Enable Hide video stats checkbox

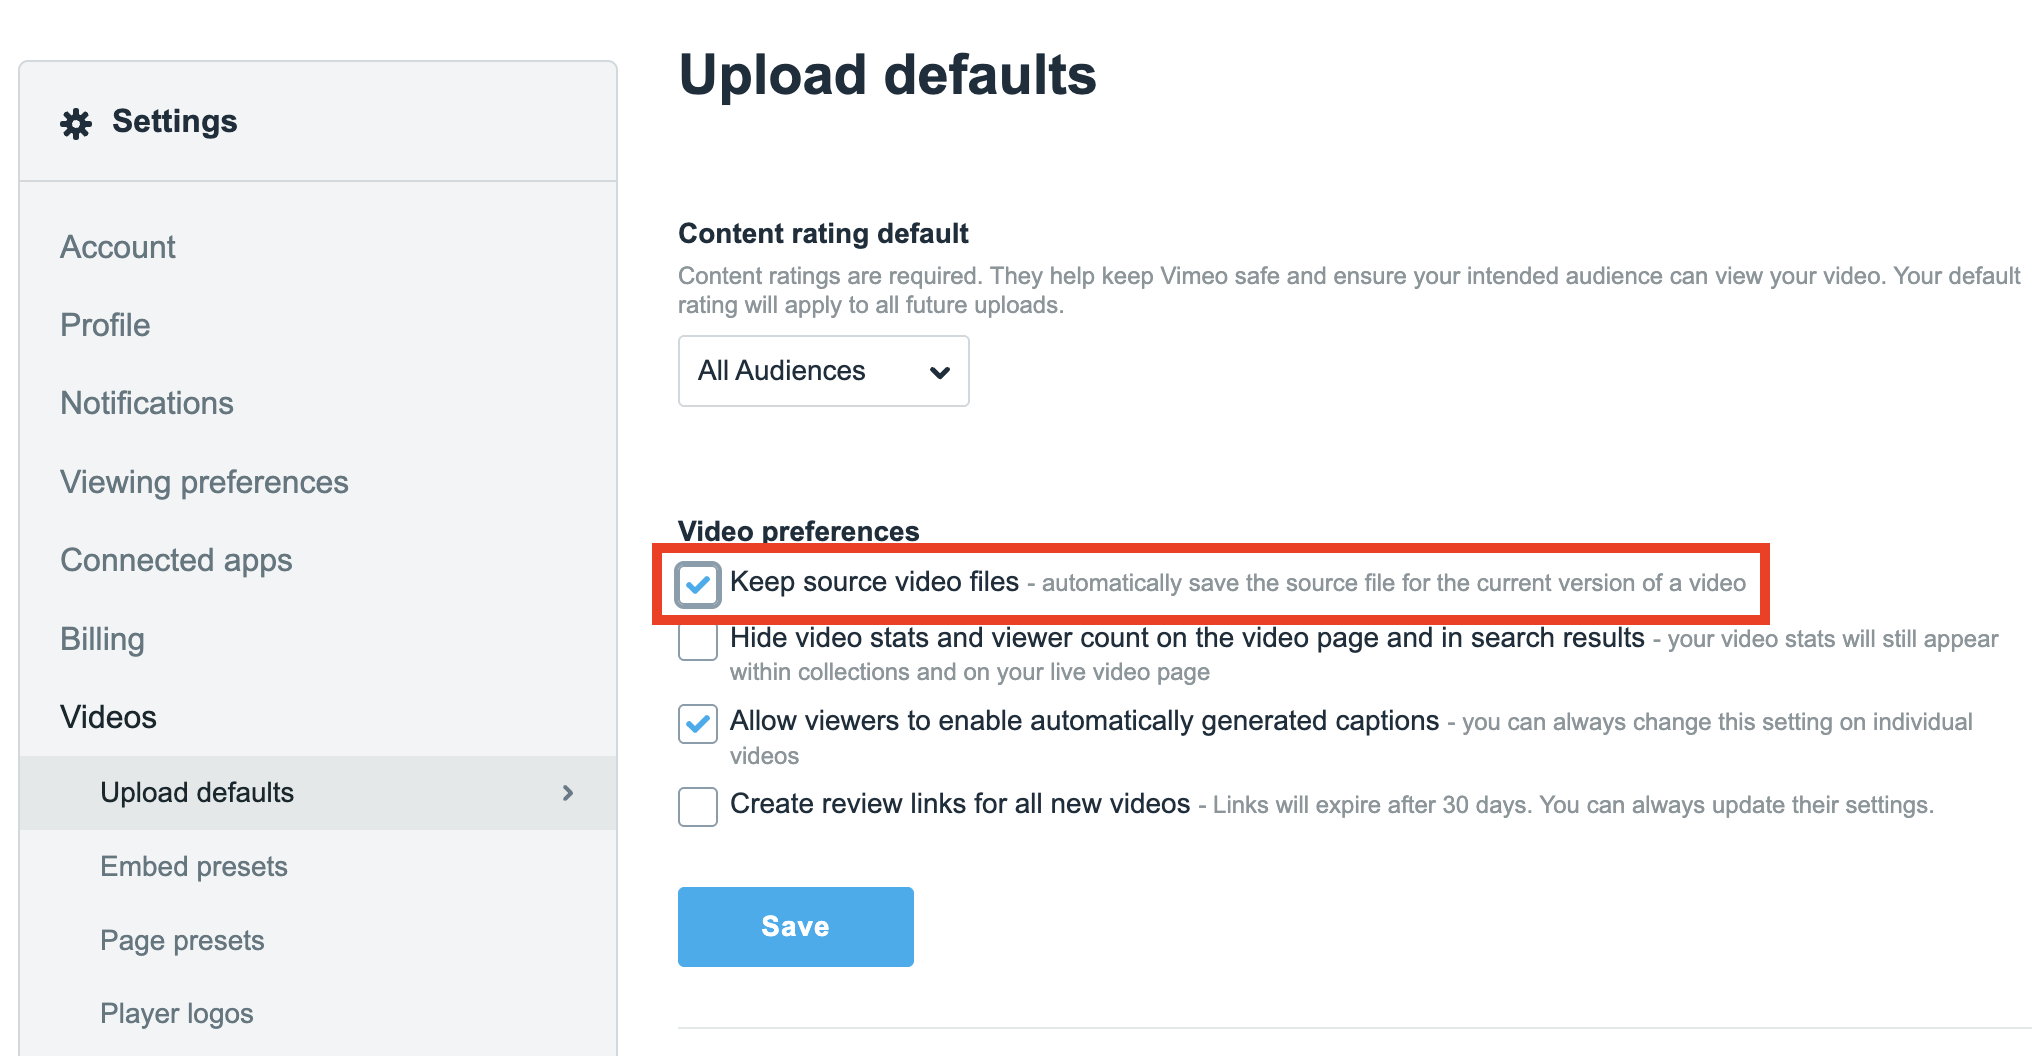[697, 641]
